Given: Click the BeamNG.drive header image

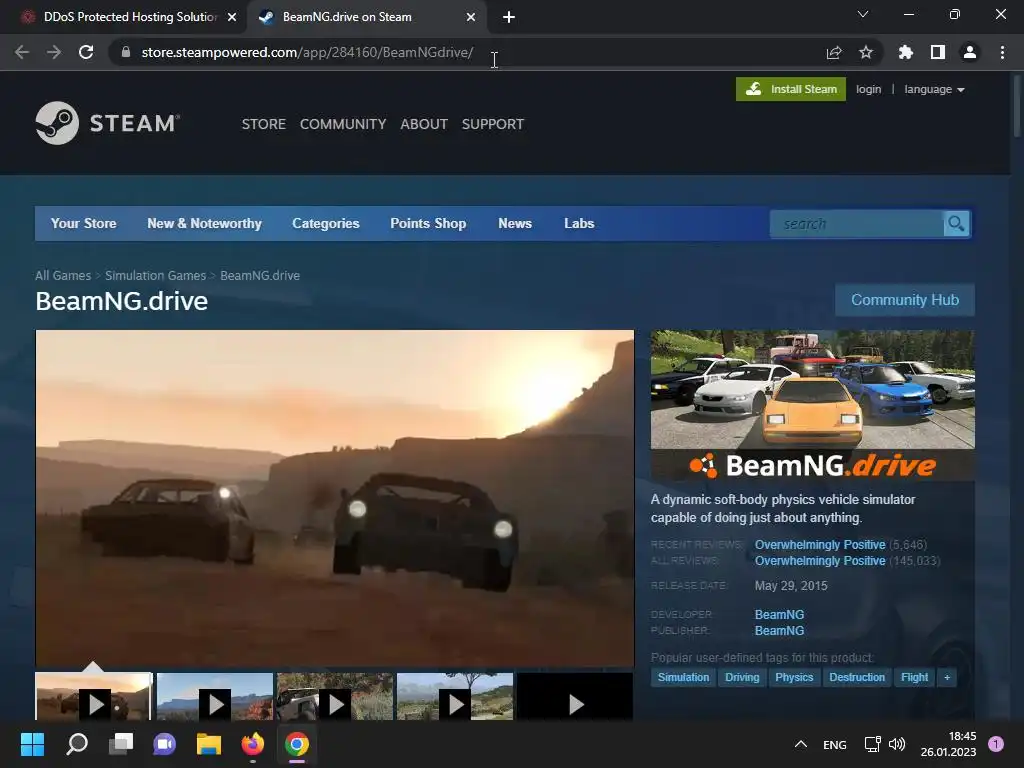Looking at the screenshot, I should [812, 406].
